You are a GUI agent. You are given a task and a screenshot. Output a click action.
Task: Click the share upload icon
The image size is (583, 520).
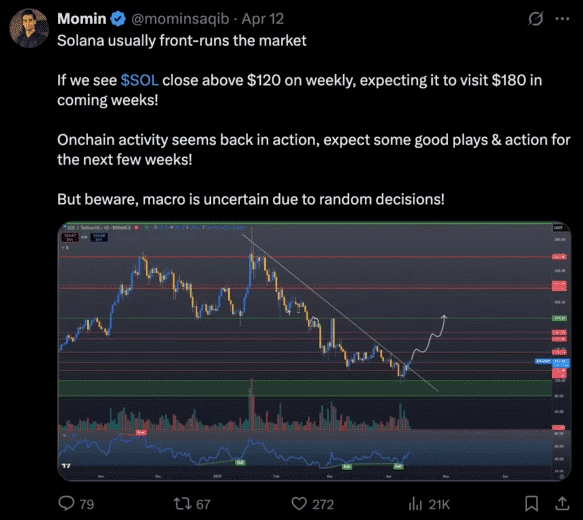pos(562,503)
